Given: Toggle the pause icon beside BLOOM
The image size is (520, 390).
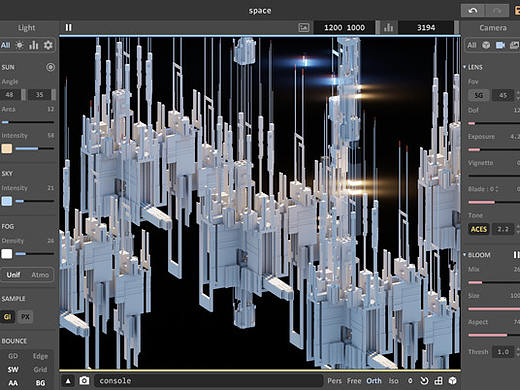Looking at the screenshot, I should click(516, 255).
